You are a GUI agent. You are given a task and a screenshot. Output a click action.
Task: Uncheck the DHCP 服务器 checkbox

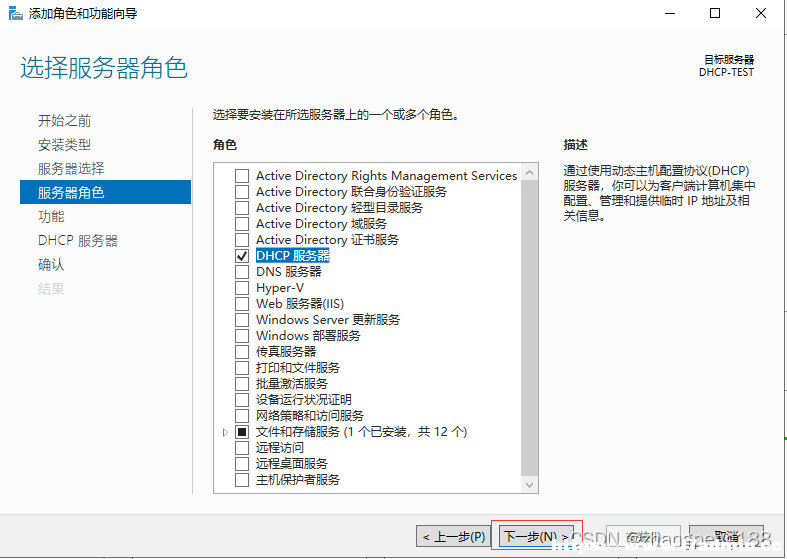[x=242, y=256]
